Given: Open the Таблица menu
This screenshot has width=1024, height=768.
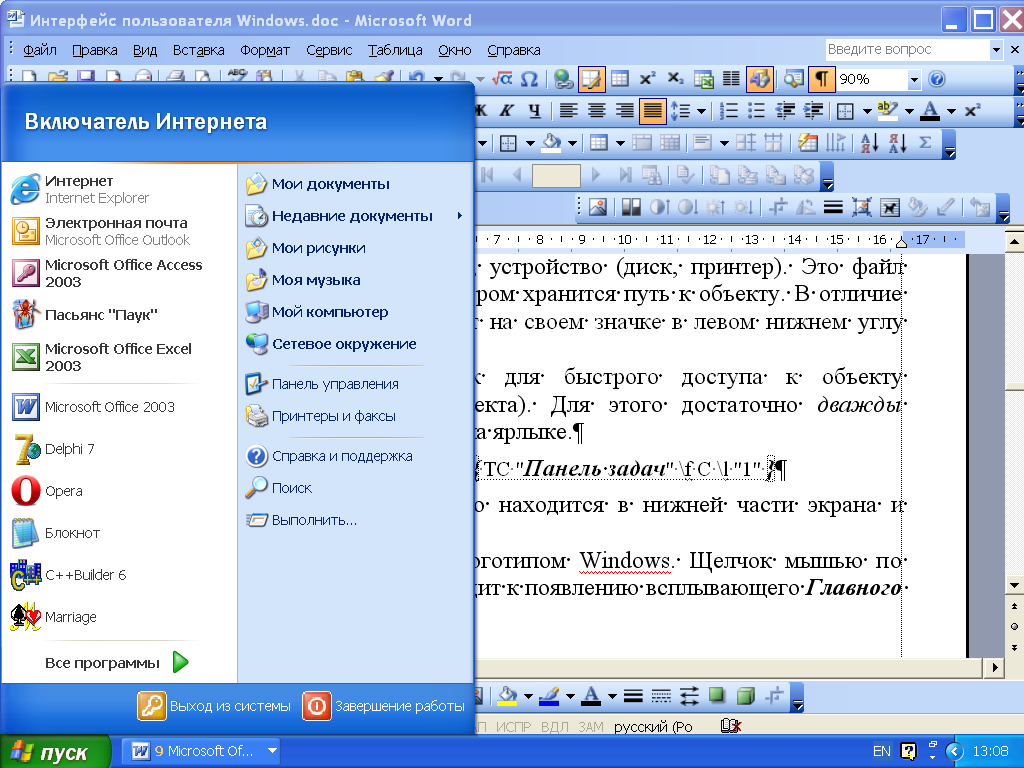Looking at the screenshot, I should click(x=395, y=50).
